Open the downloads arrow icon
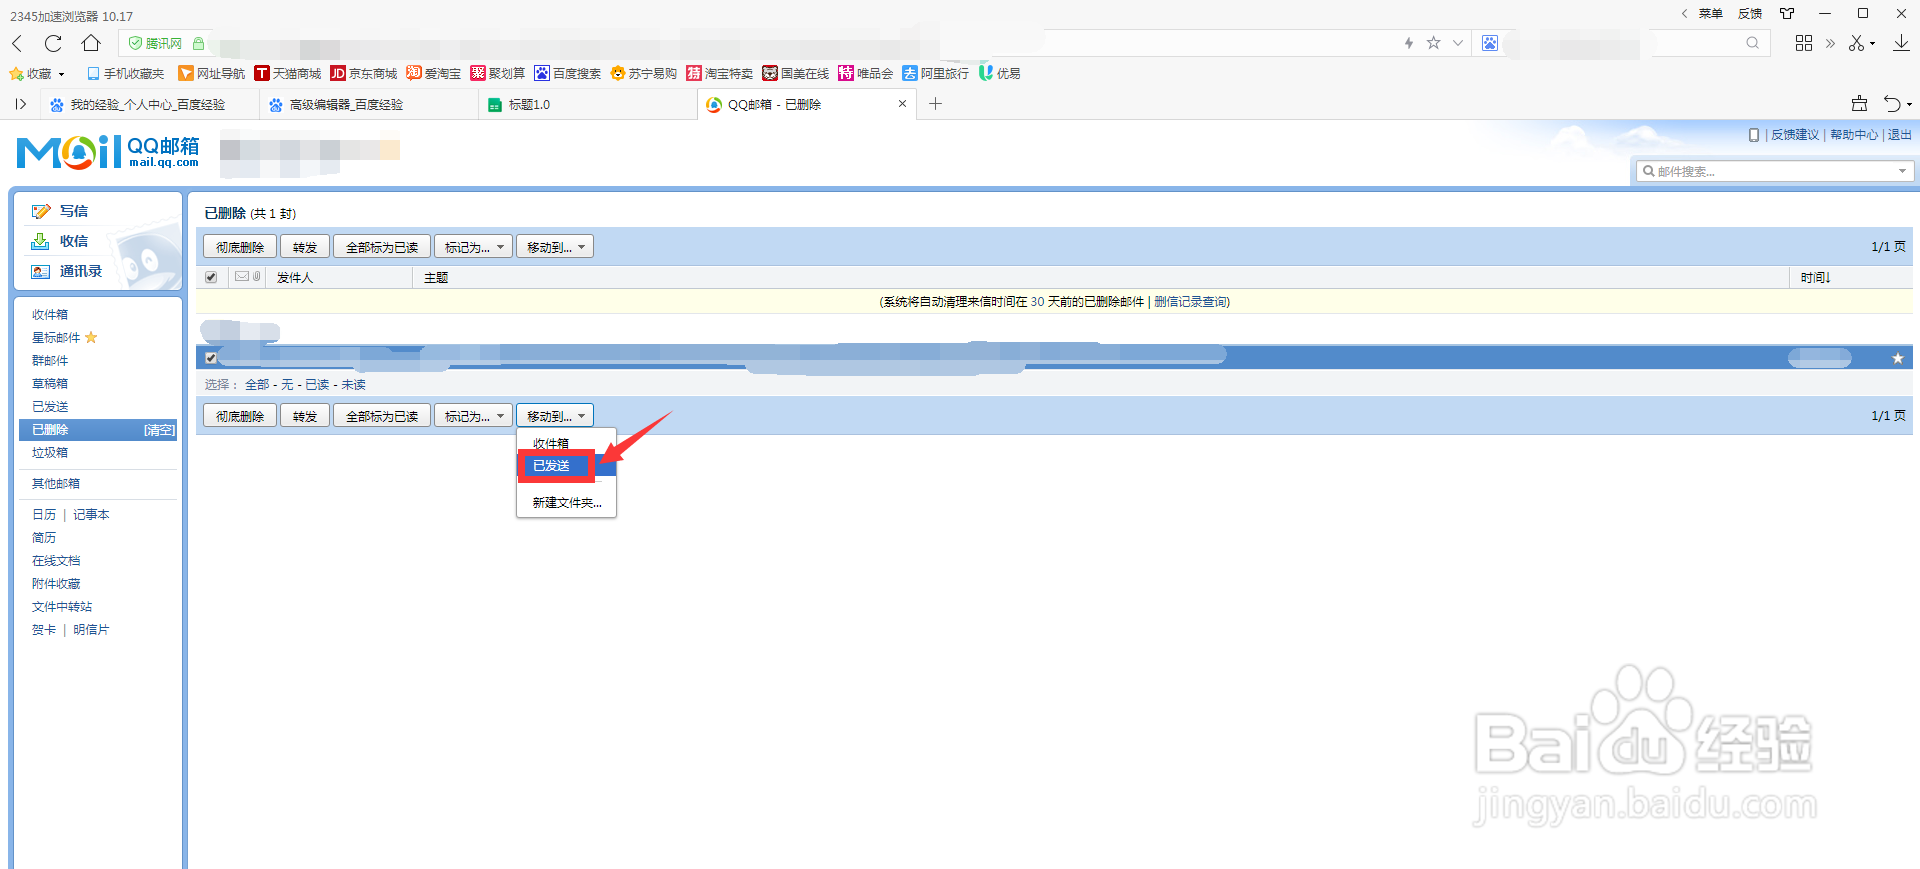The height and width of the screenshot is (869, 1920). point(1902,43)
